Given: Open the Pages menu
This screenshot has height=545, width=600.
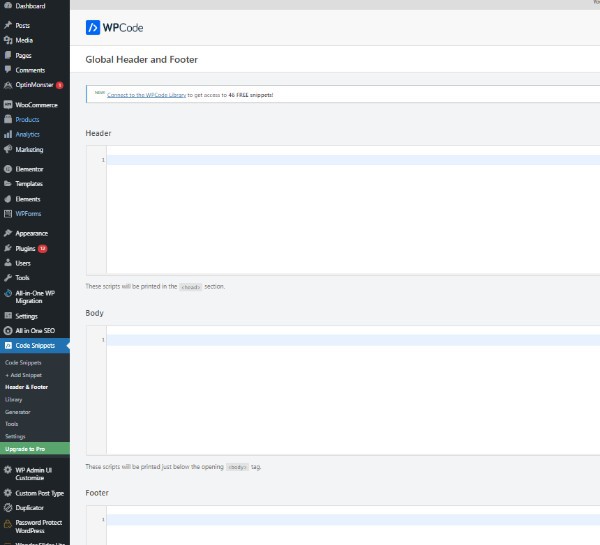Looking at the screenshot, I should coord(23,55).
